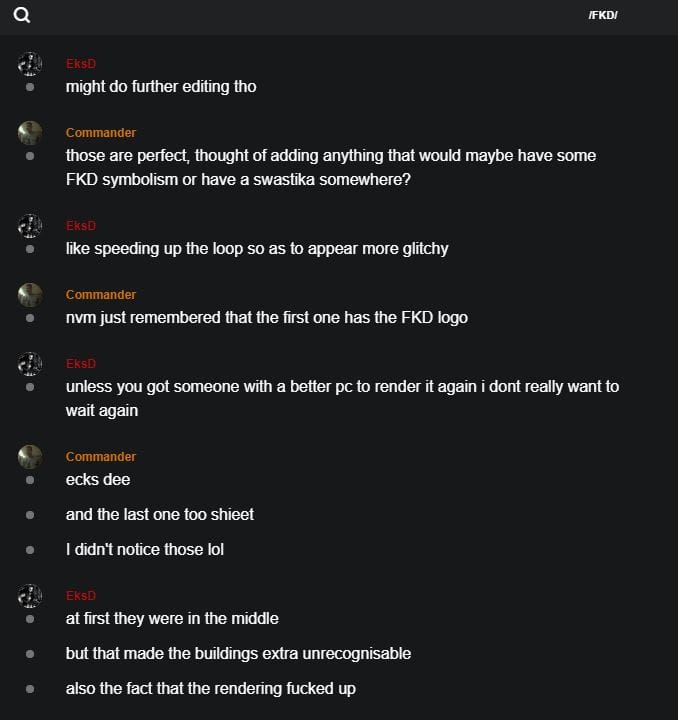Click EksD username above "unless you got someone"
Image resolution: width=678 pixels, height=720 pixels.
[80, 364]
